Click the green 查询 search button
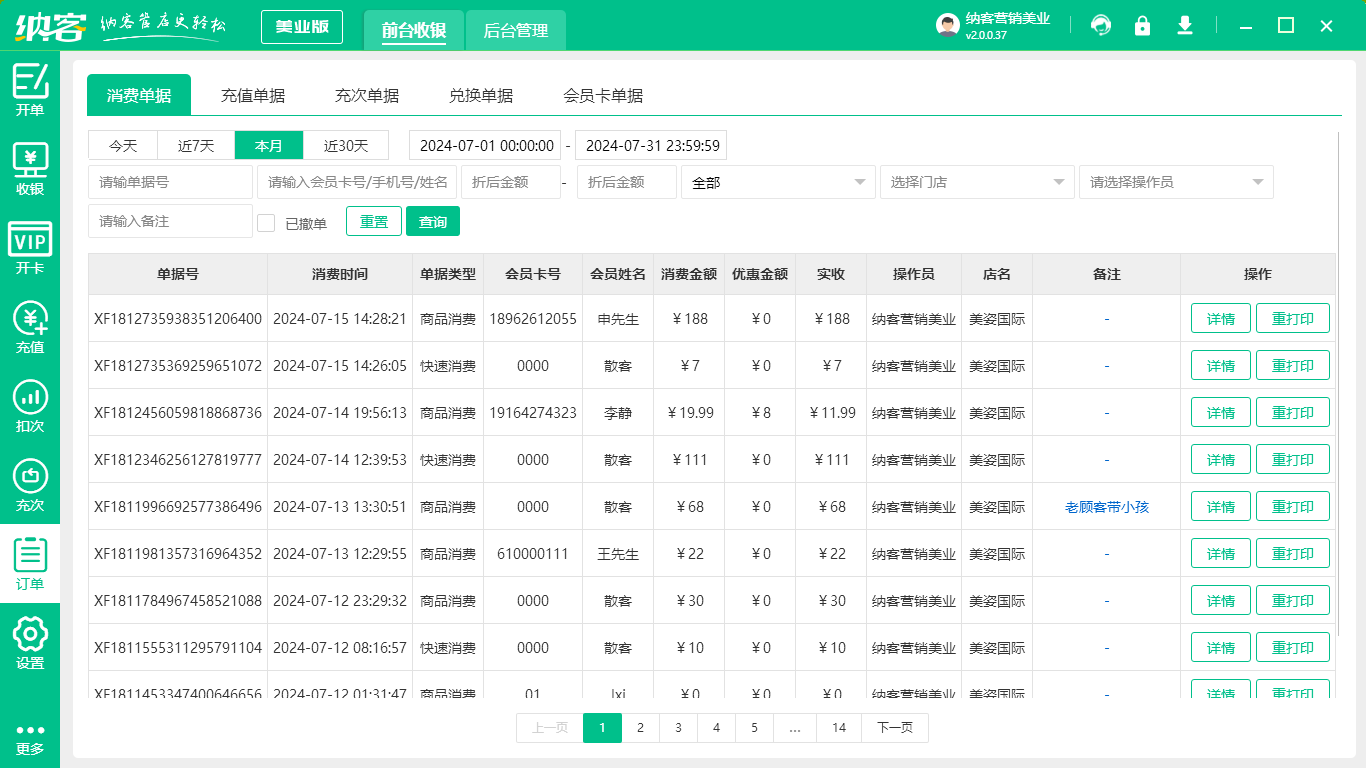 click(432, 222)
